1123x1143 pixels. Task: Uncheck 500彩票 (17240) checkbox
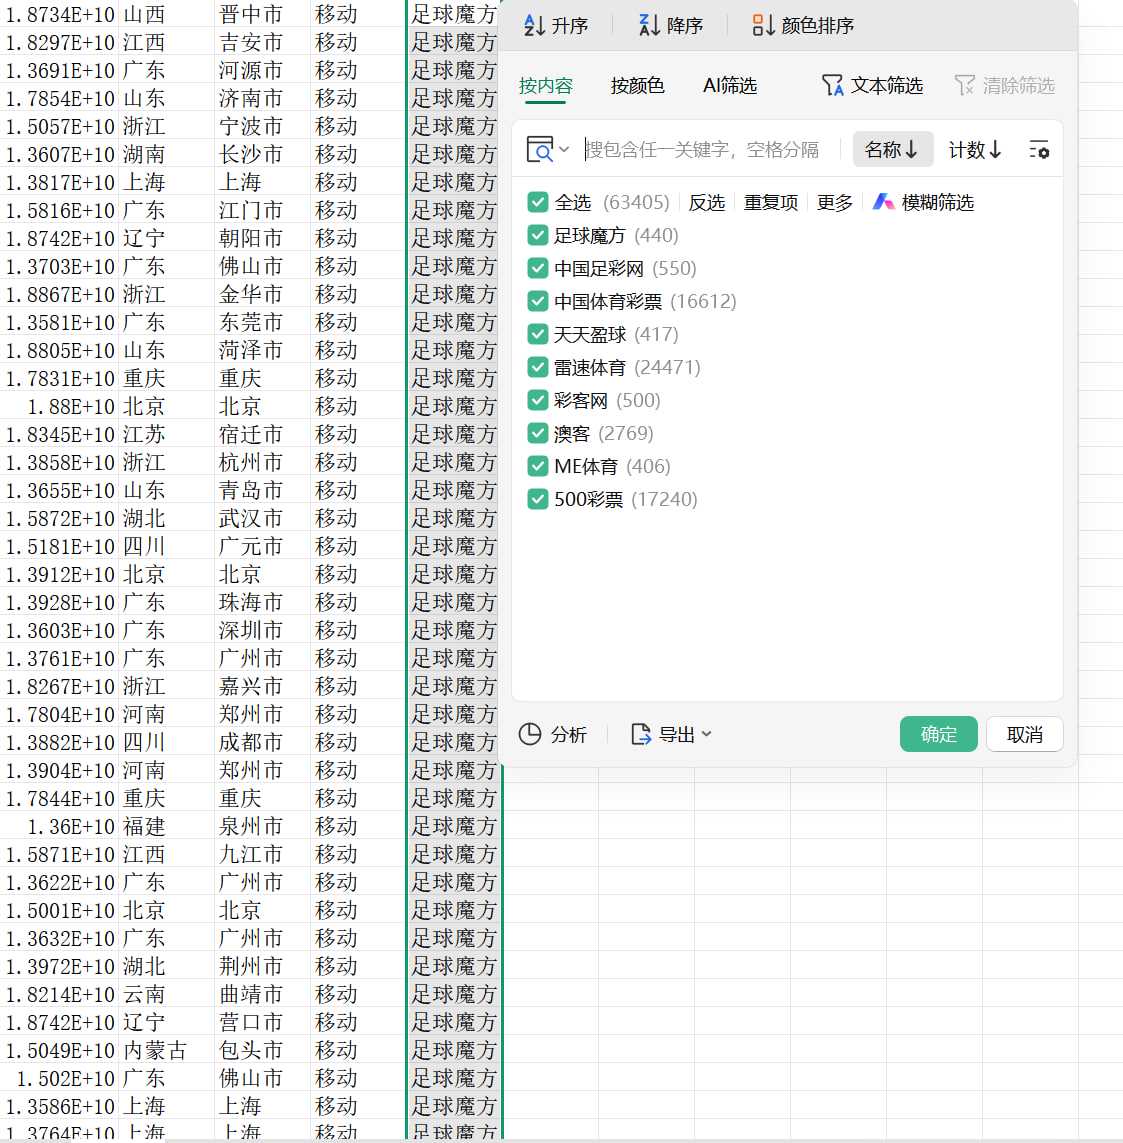(538, 499)
